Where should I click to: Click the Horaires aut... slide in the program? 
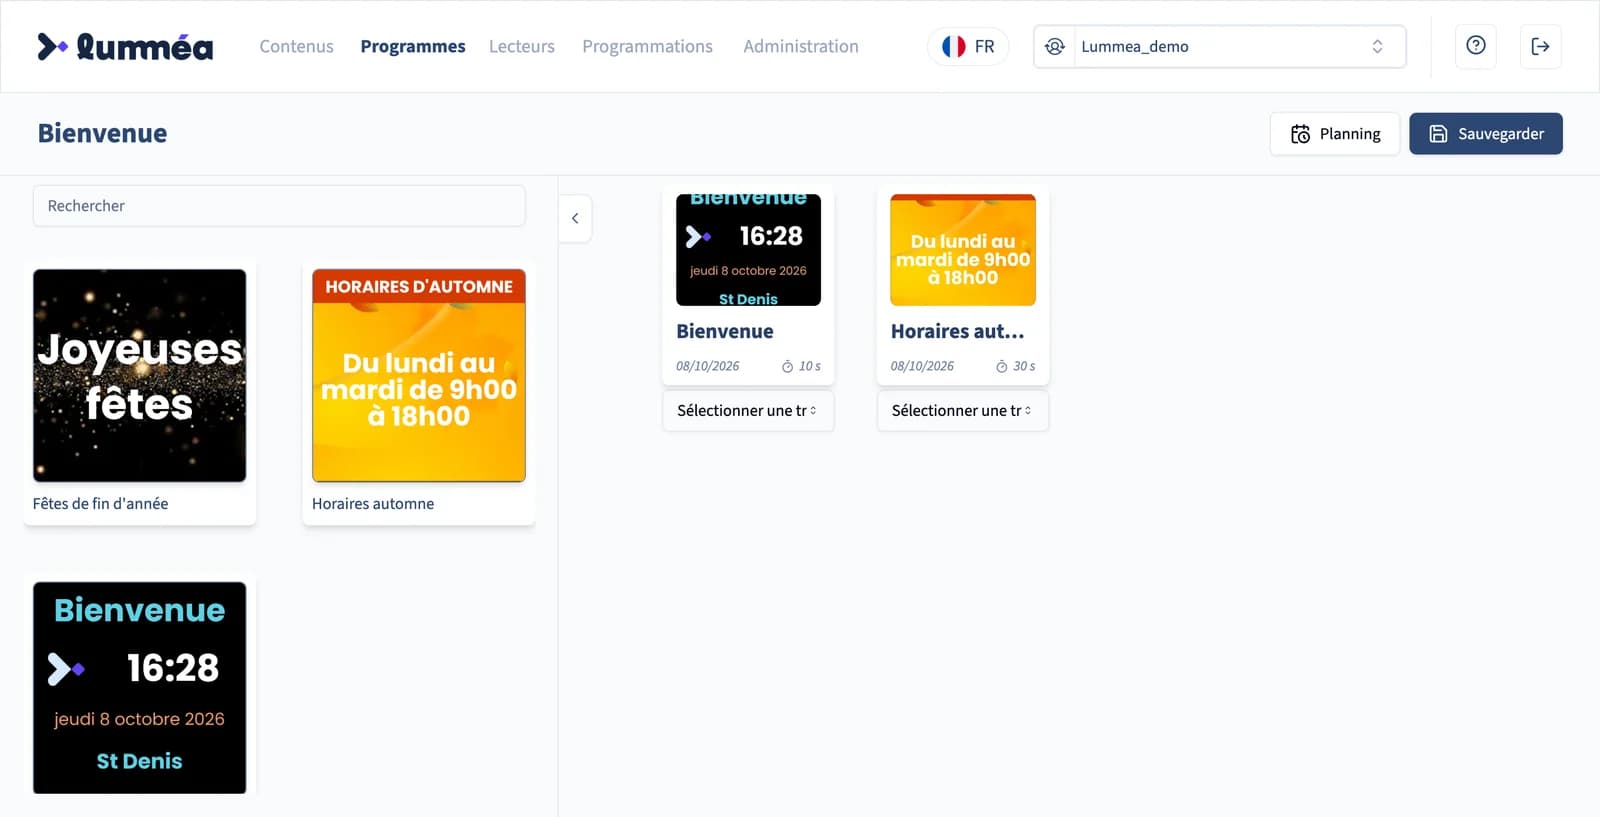point(963,250)
